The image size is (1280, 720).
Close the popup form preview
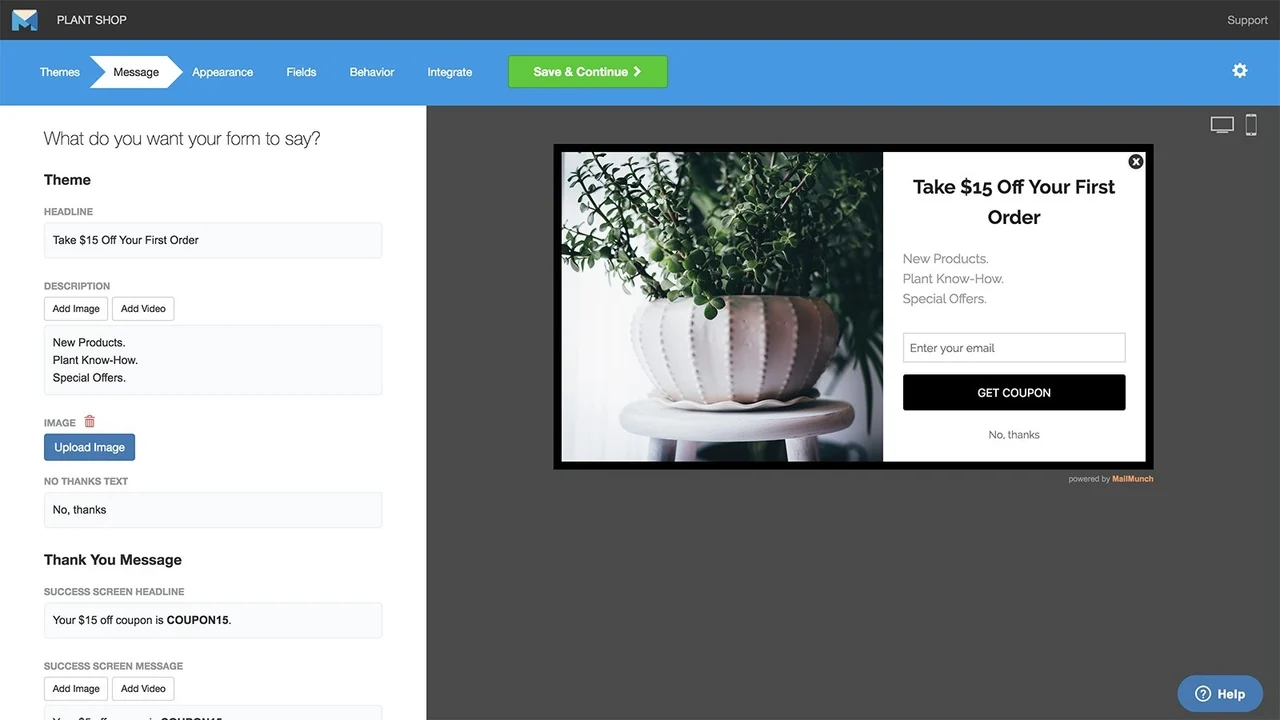(x=1135, y=161)
